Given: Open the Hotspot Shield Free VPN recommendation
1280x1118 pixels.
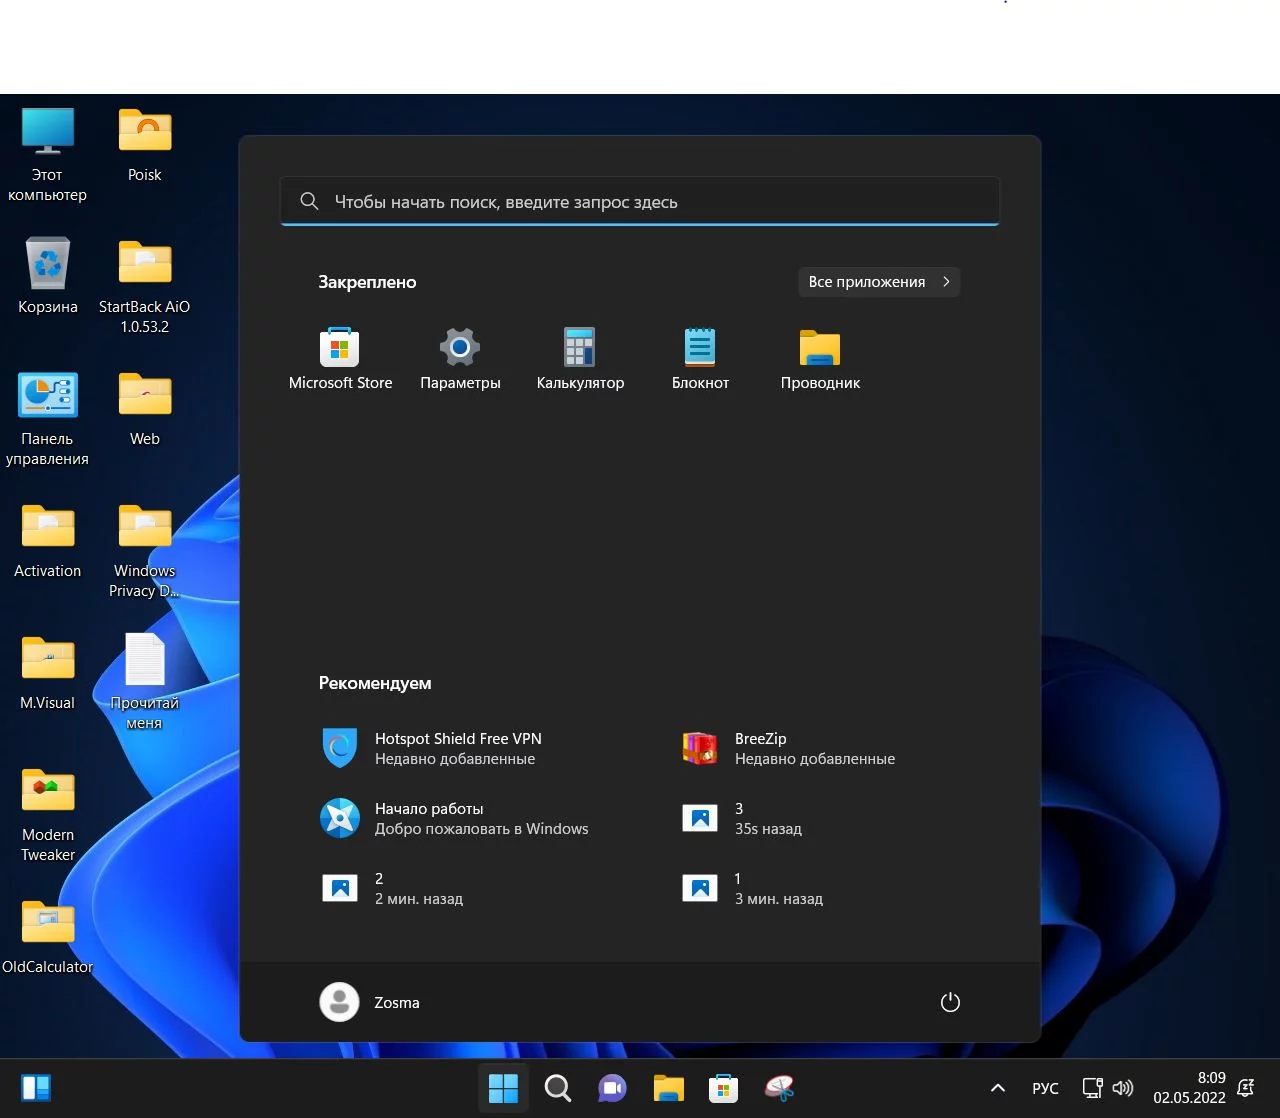Looking at the screenshot, I should (x=458, y=748).
